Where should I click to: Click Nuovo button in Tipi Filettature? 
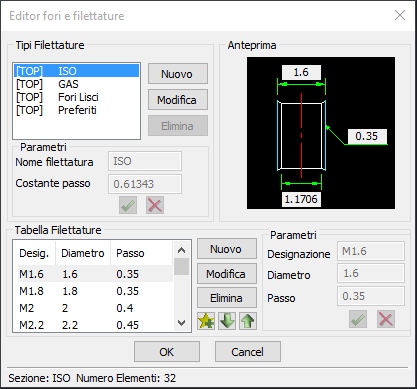coord(178,74)
